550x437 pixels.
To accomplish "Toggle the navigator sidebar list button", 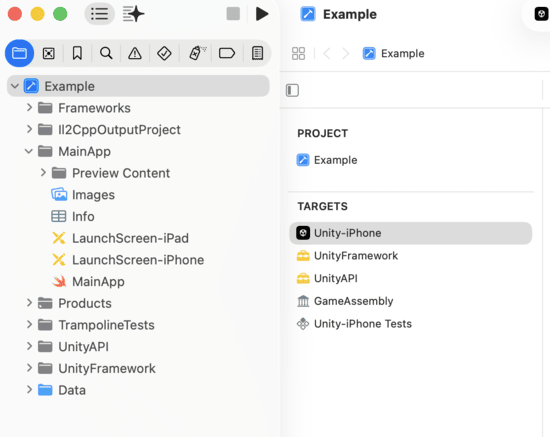I will coord(100,14).
